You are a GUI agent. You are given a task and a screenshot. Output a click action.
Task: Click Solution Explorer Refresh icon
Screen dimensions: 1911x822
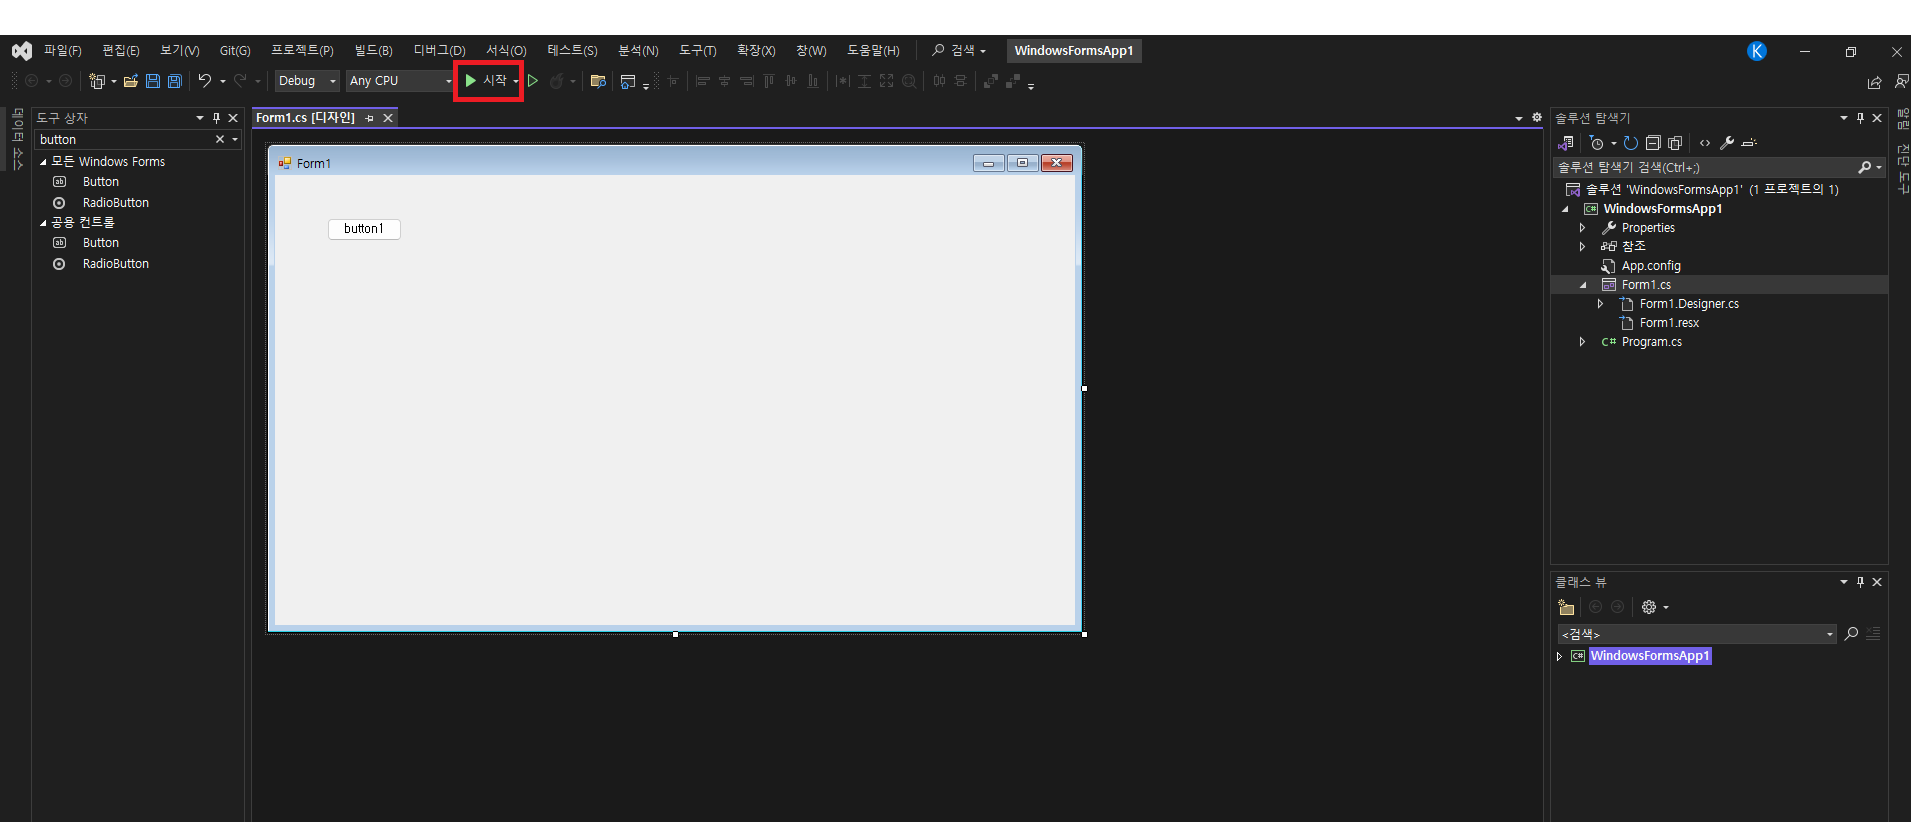(x=1631, y=143)
